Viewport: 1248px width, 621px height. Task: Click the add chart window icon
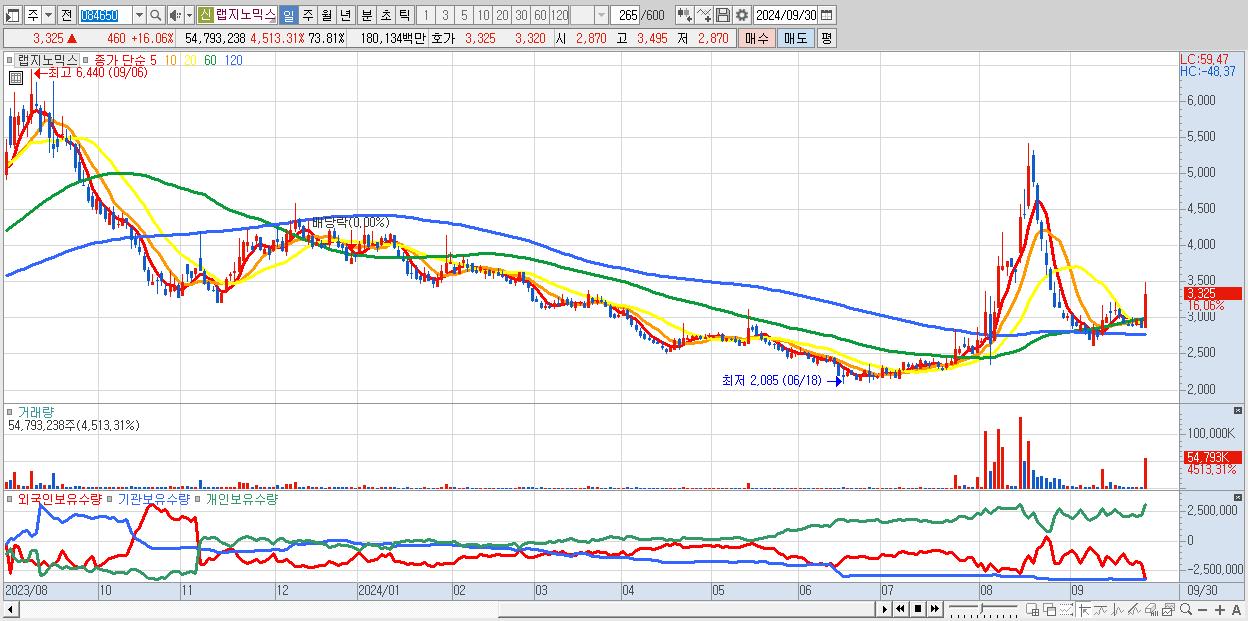pyautogui.click(x=1032, y=609)
